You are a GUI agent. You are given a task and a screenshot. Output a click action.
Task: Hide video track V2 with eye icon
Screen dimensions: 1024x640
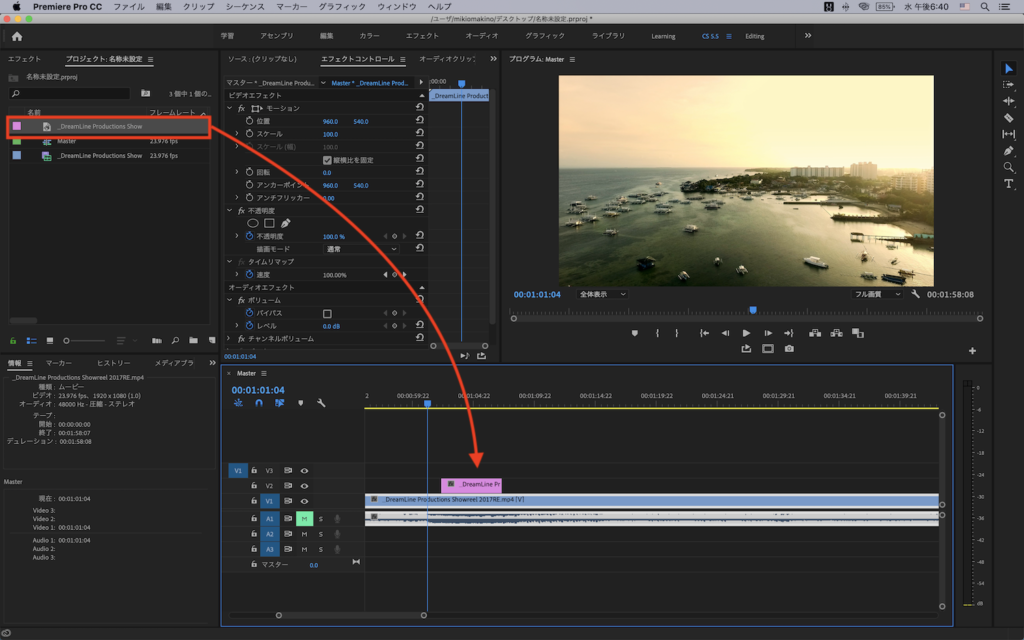point(304,485)
